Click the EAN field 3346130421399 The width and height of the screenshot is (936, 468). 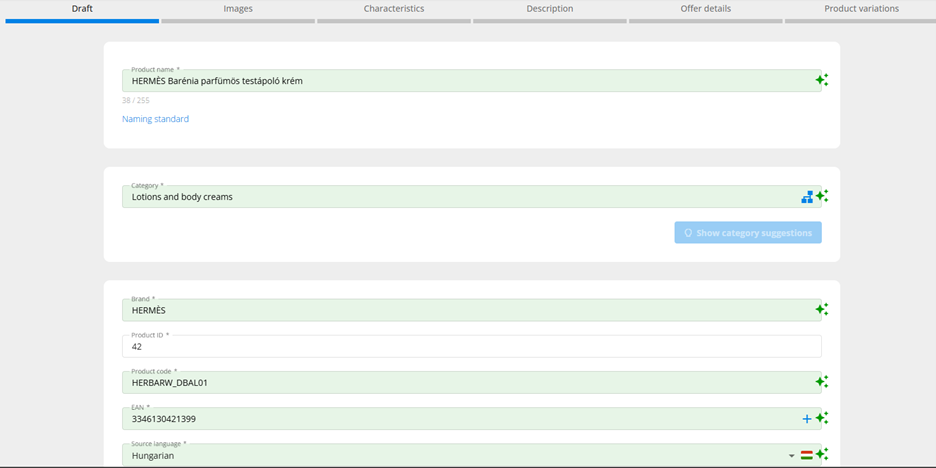[472, 419]
